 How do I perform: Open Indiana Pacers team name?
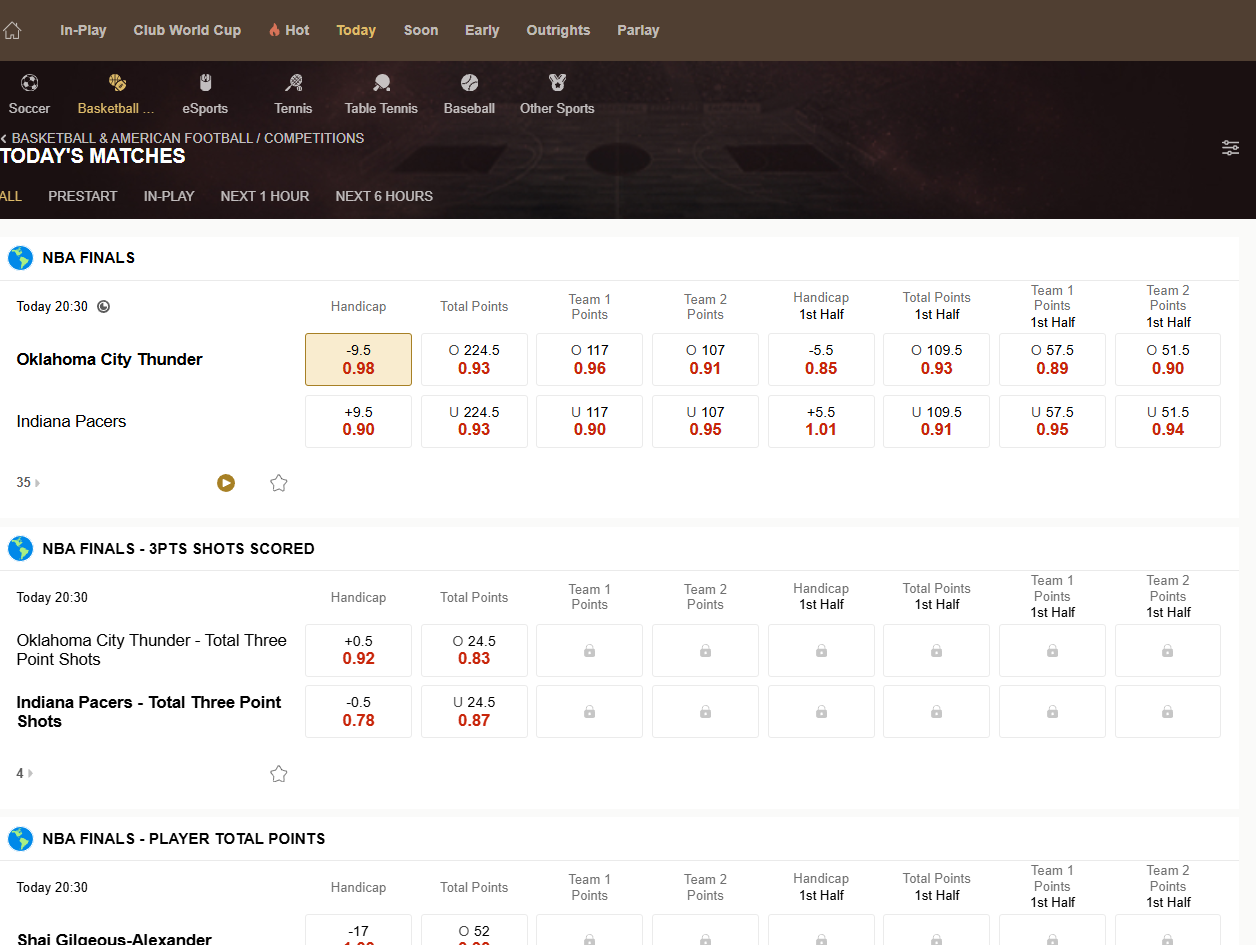pyautogui.click(x=72, y=421)
